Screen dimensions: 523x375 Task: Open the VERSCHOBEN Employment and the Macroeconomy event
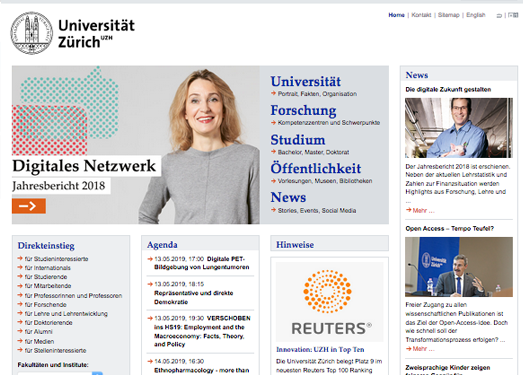[202, 331]
